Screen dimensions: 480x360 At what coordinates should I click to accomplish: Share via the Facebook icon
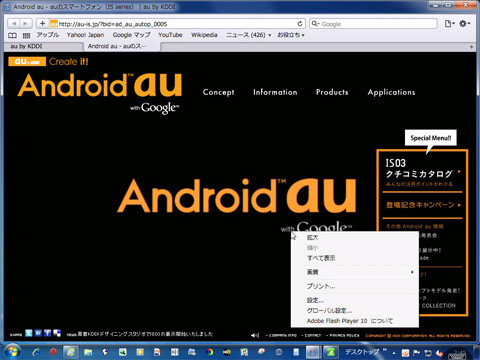point(48,333)
